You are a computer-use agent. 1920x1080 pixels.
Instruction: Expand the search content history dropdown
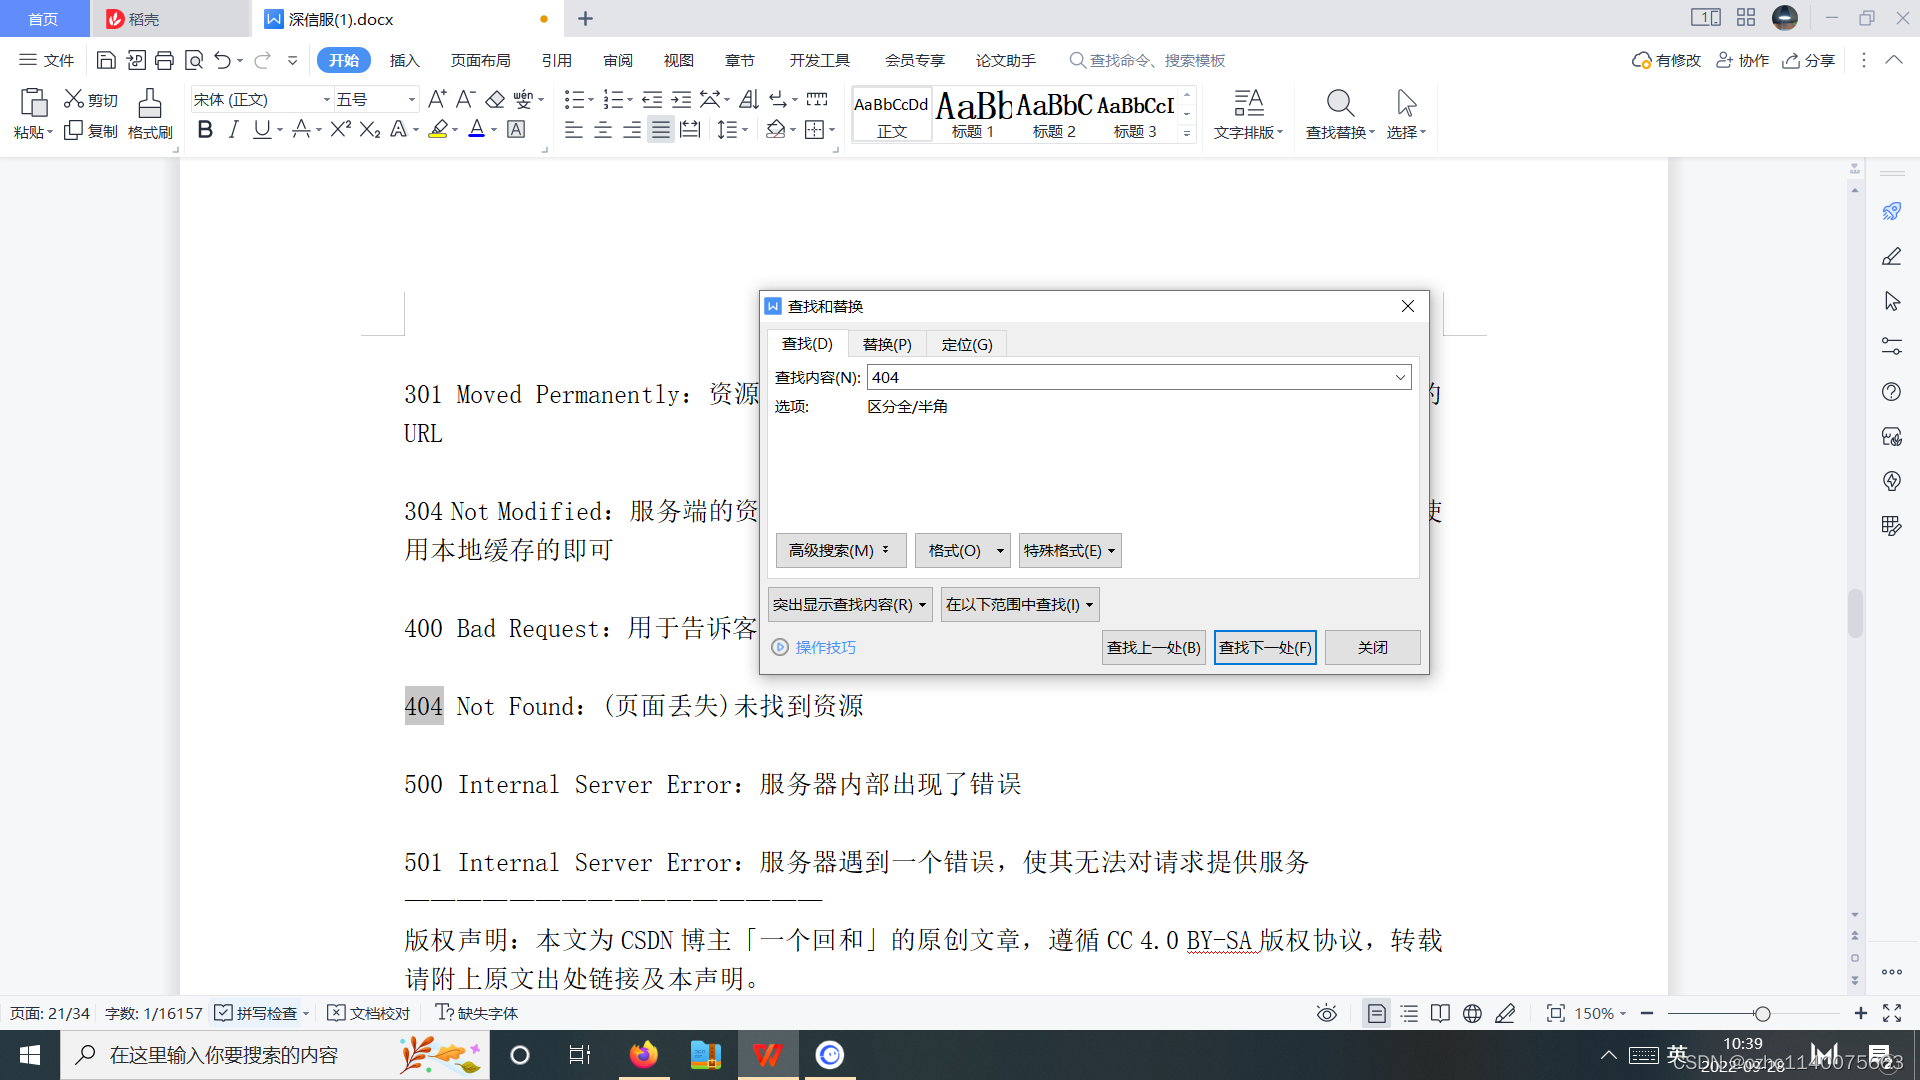pos(1400,377)
